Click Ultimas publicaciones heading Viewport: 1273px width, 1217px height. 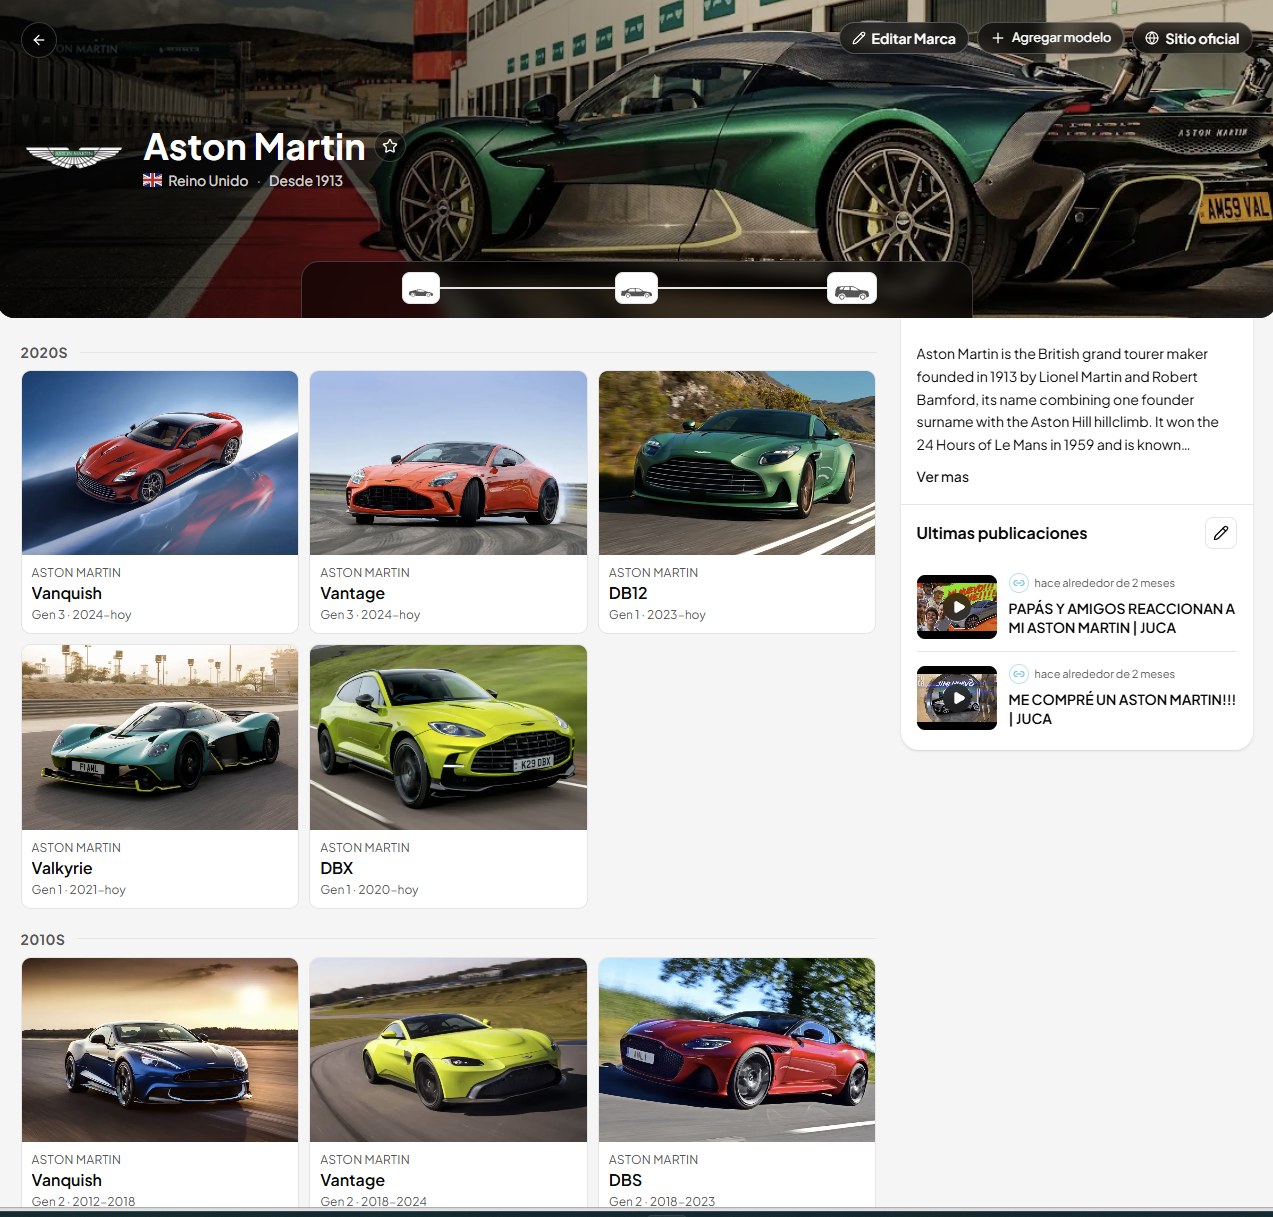(1002, 533)
